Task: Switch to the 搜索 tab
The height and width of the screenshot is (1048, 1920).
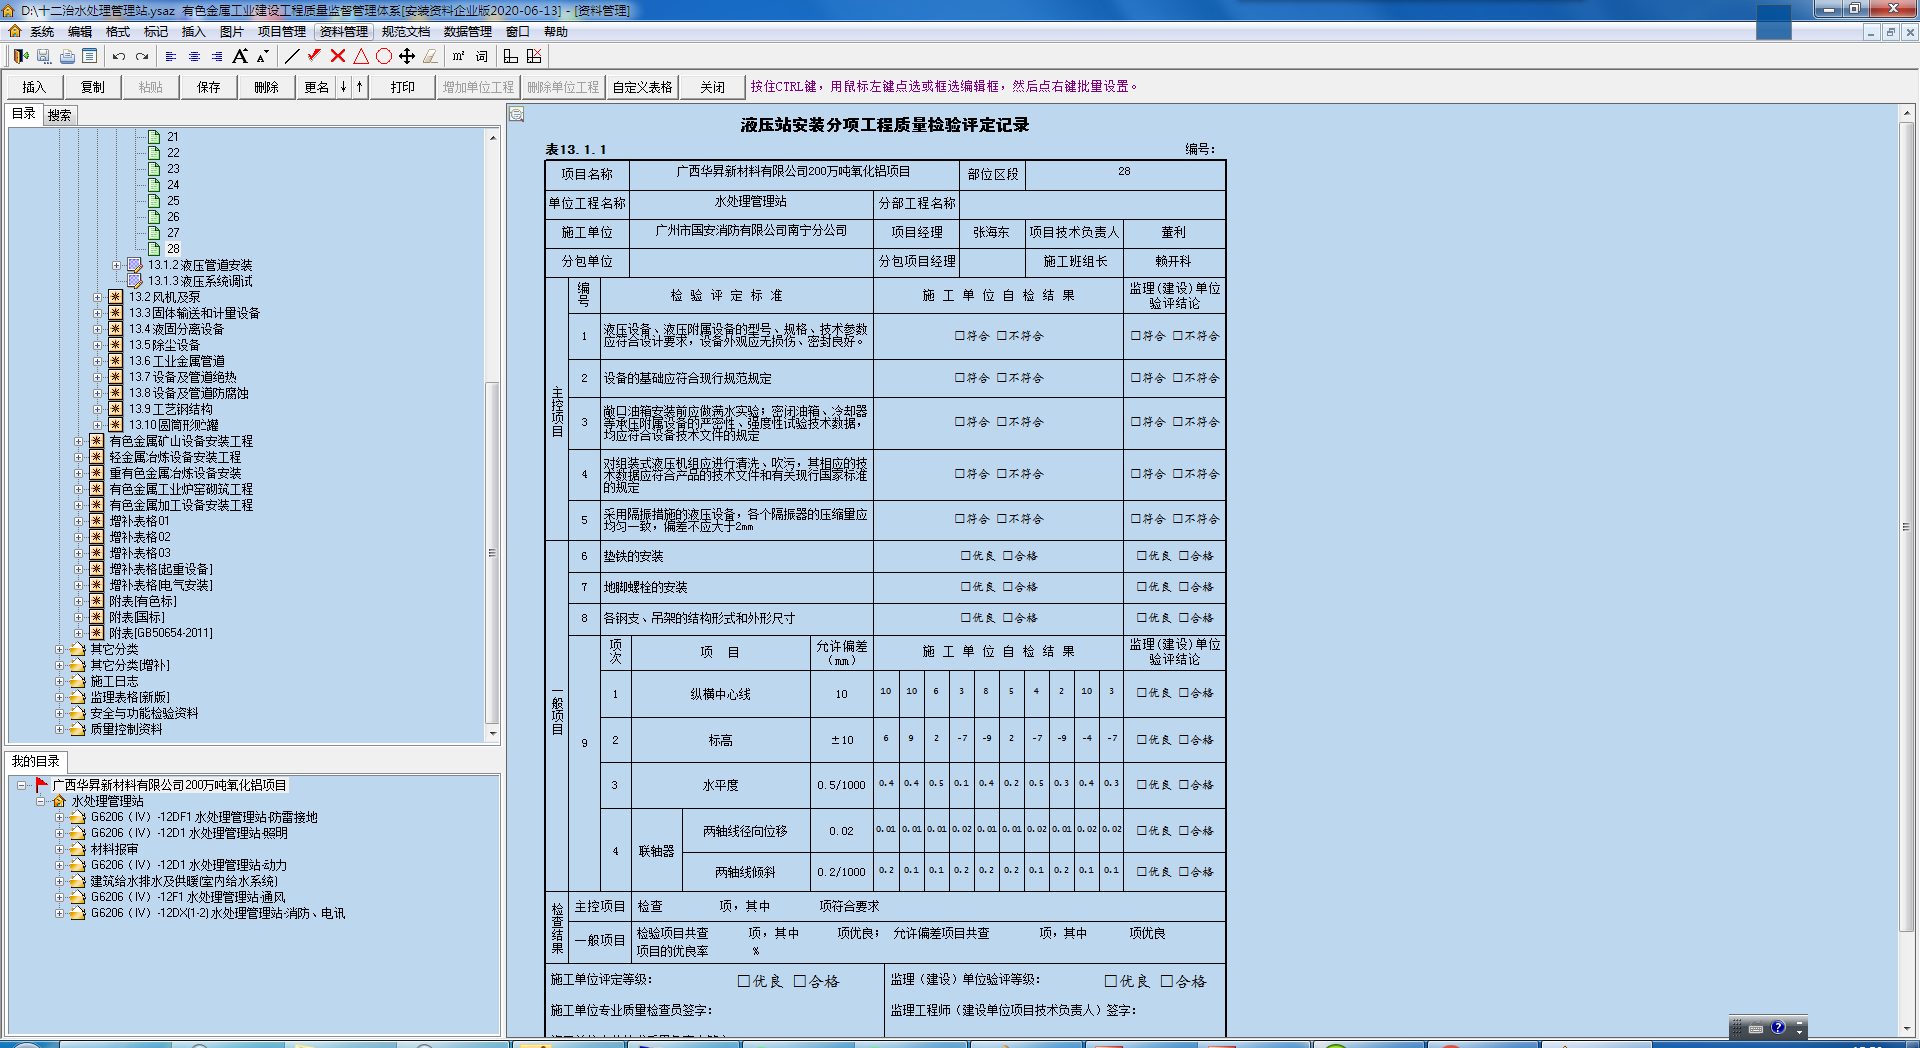Action: coord(60,115)
